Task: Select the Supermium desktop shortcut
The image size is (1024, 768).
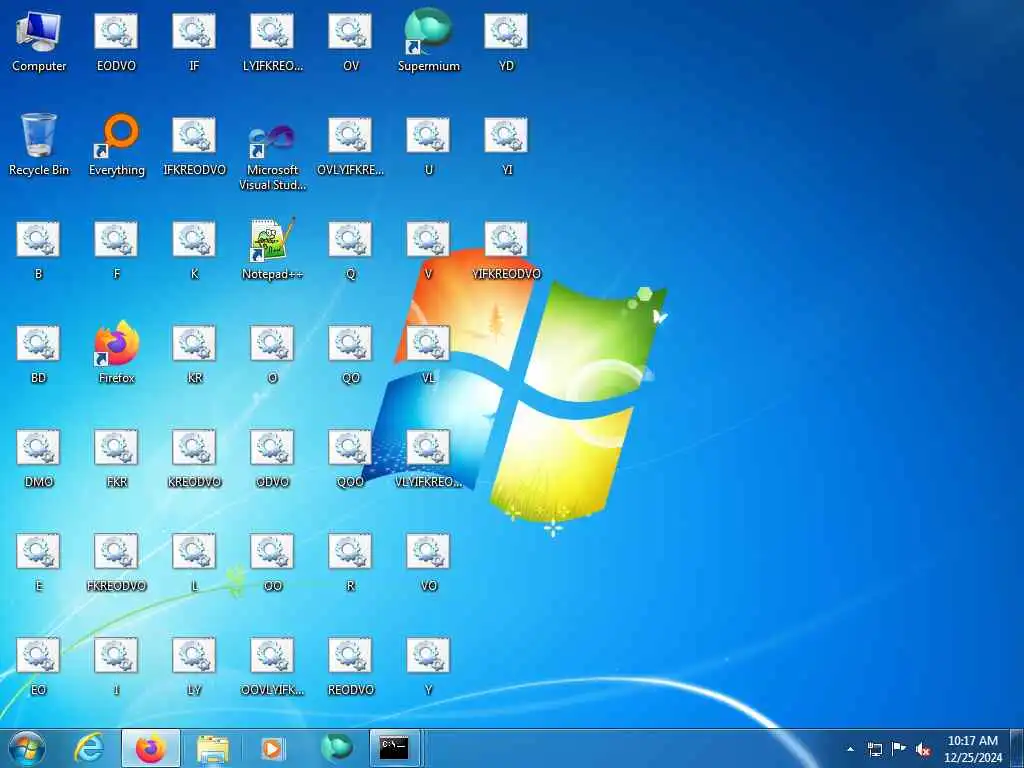Action: (x=428, y=41)
